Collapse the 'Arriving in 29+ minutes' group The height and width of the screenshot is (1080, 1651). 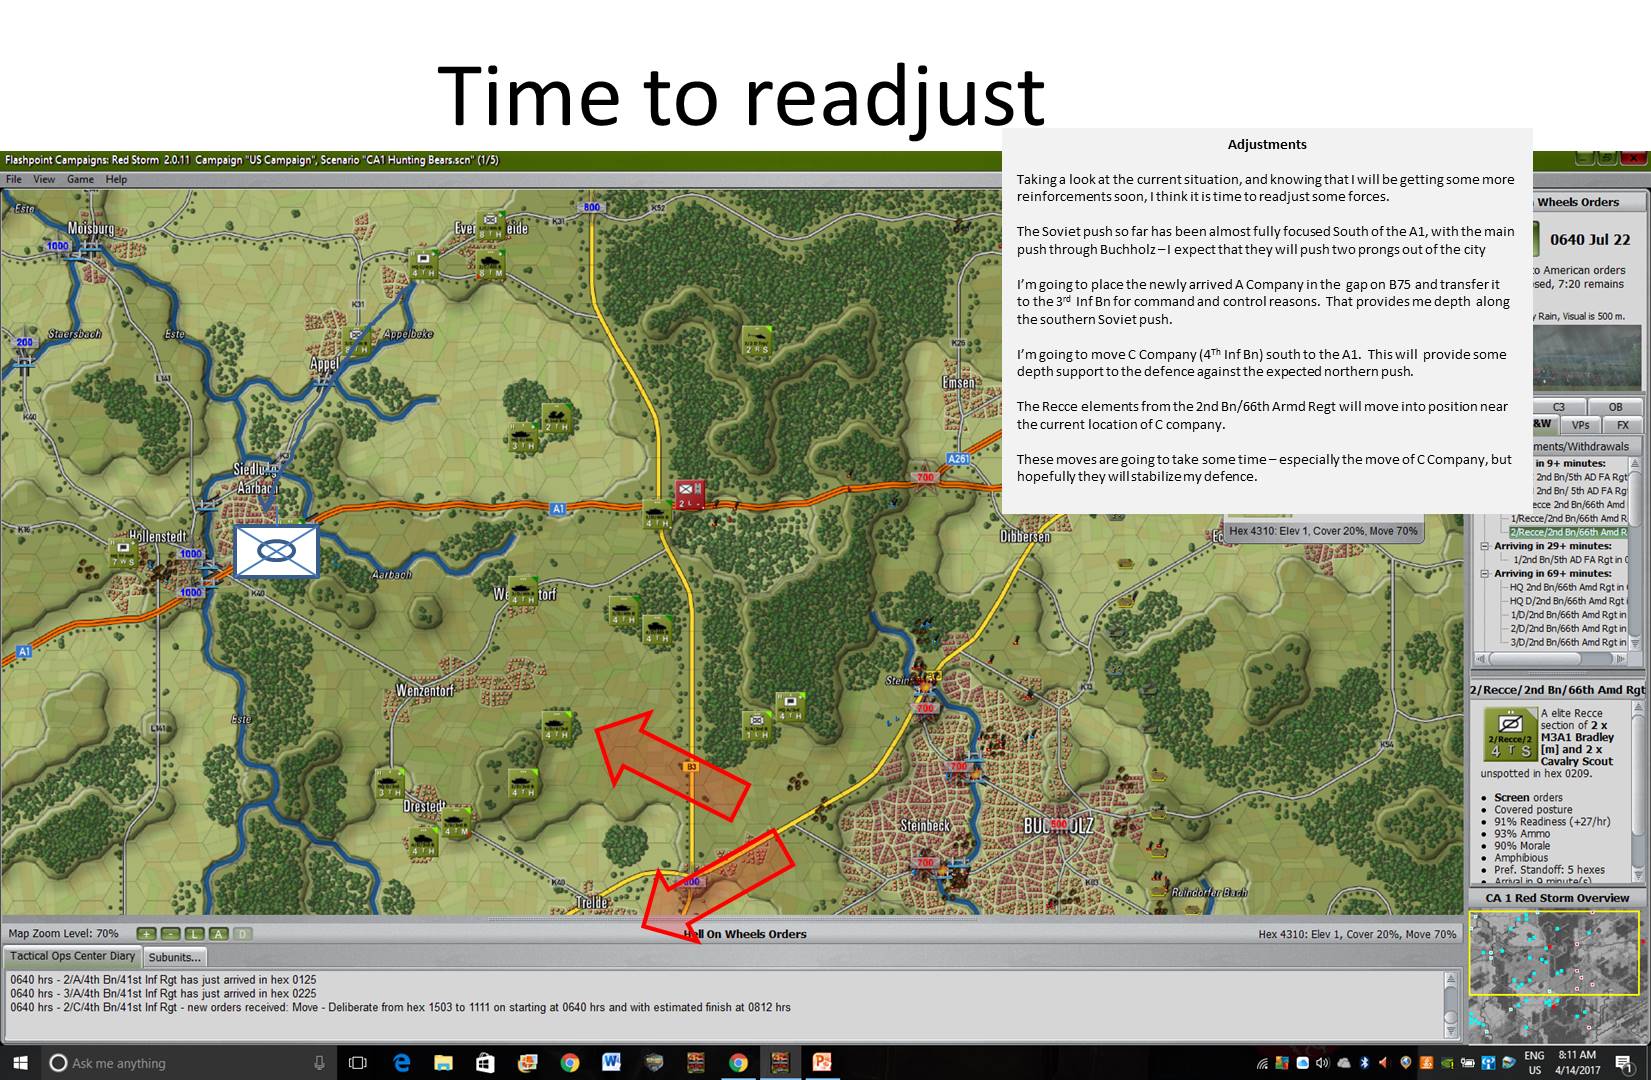coord(1485,547)
